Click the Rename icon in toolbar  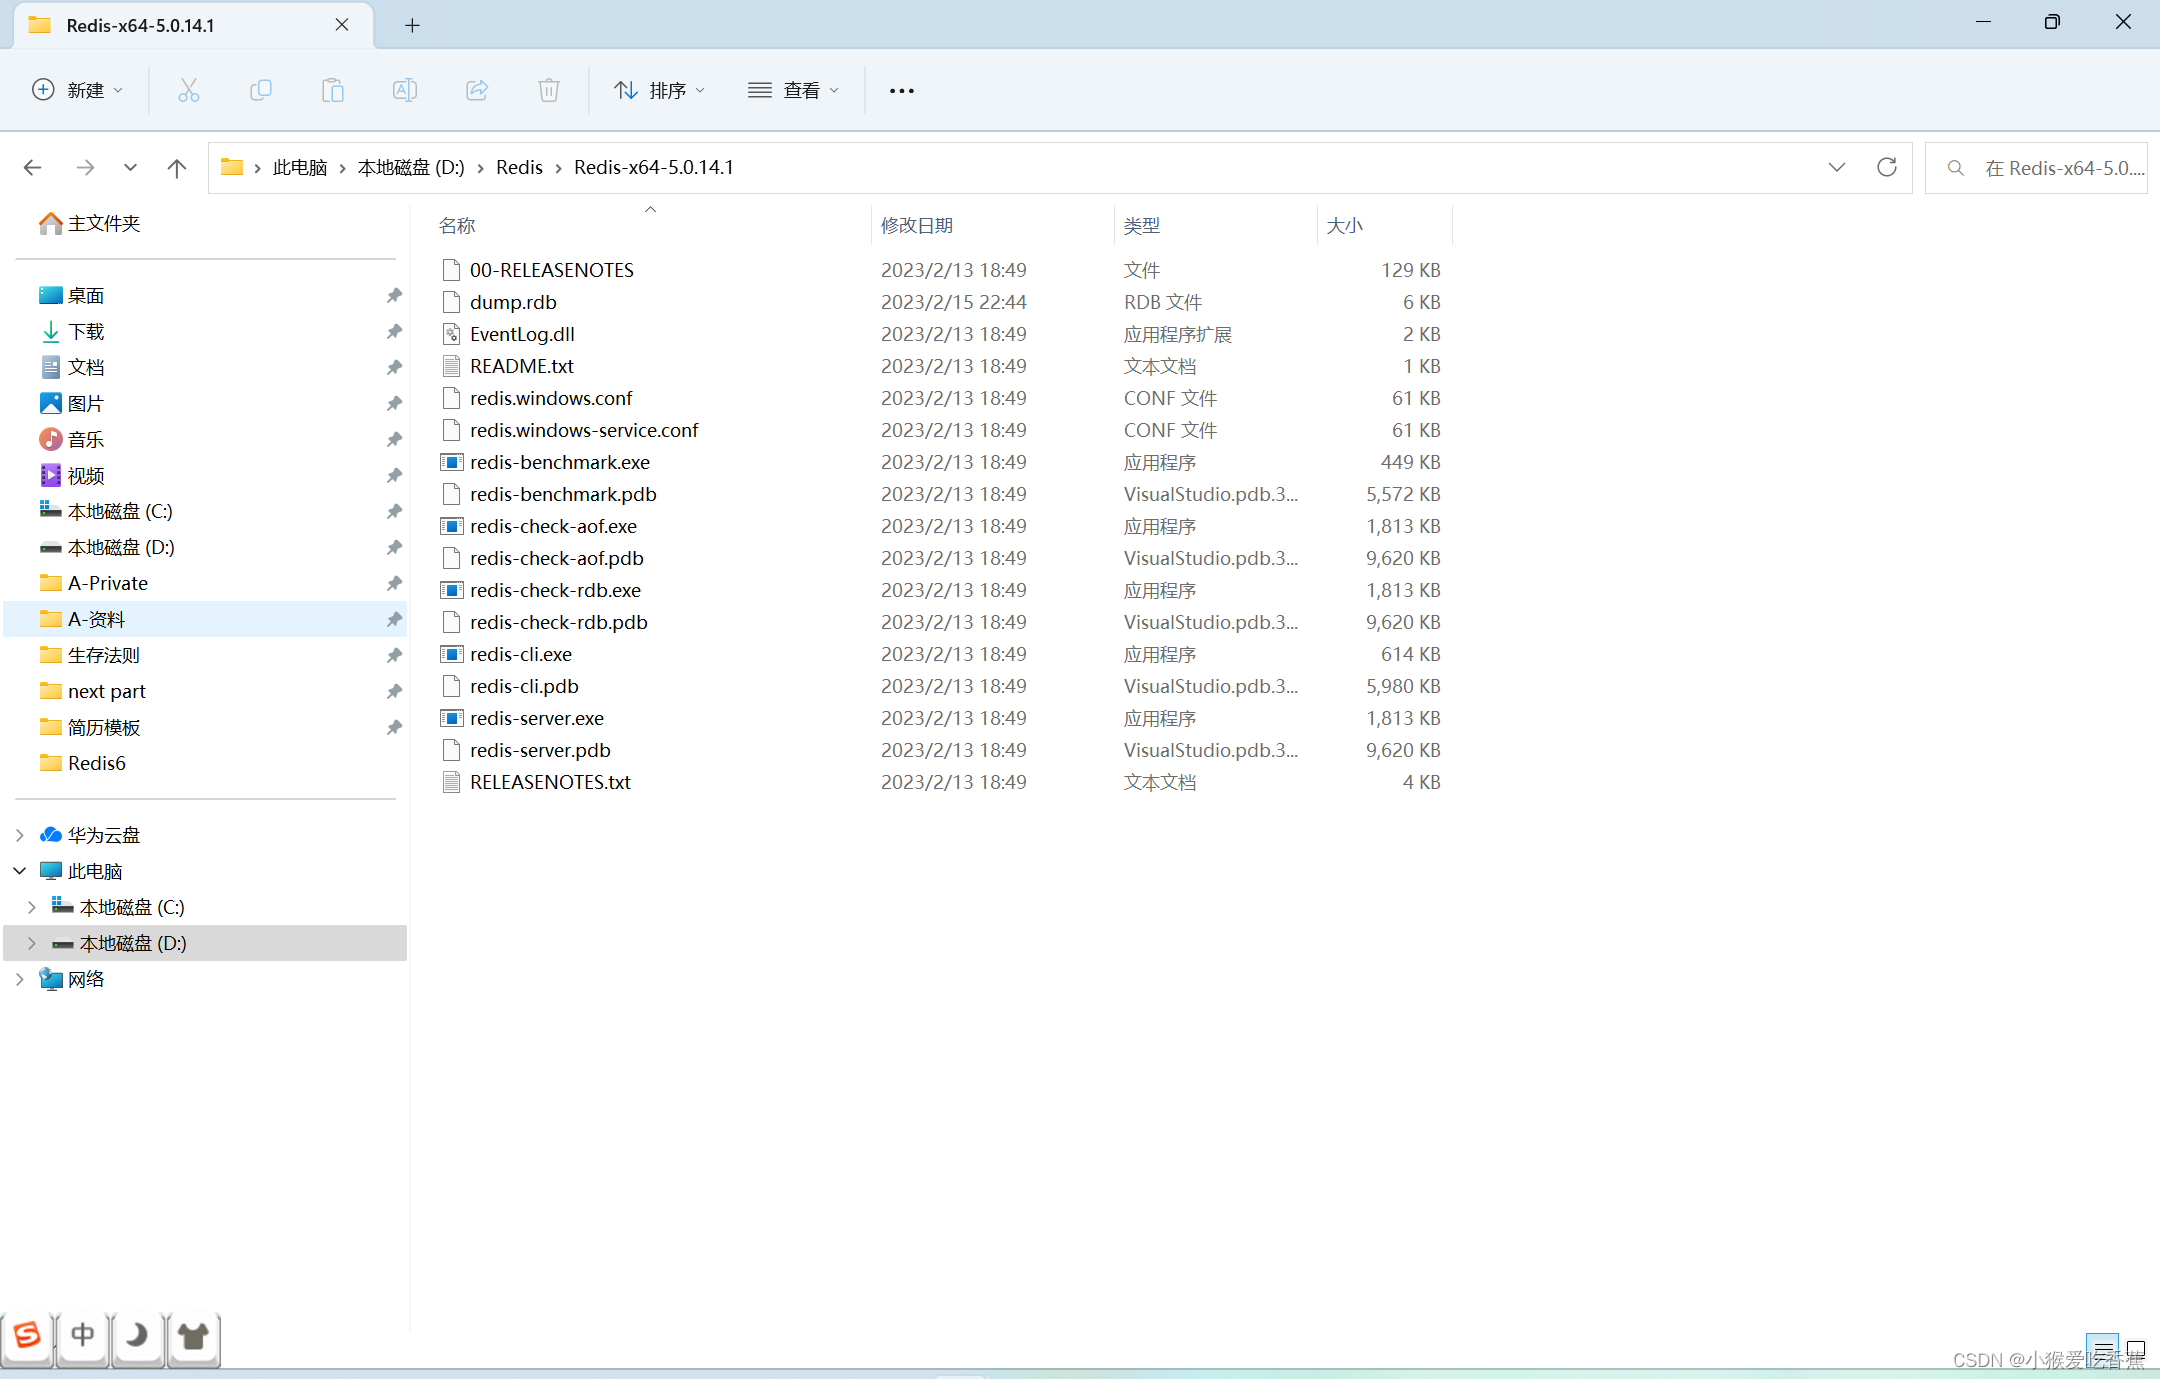404,90
